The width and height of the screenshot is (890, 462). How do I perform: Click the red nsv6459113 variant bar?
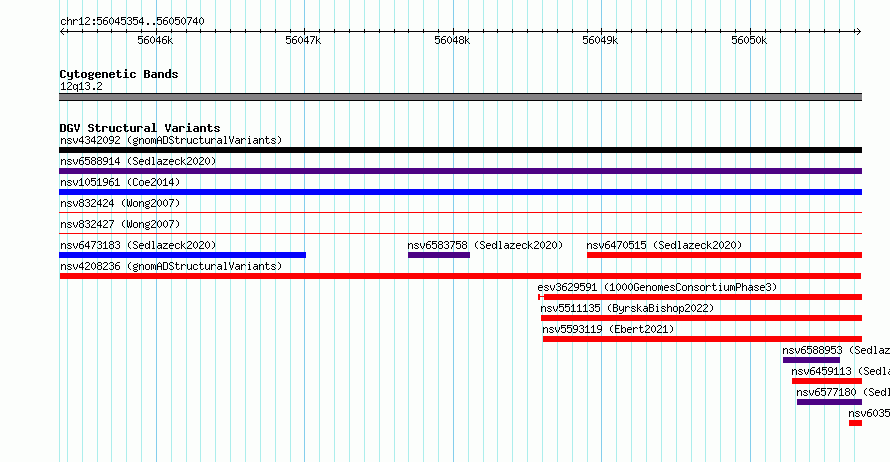pyautogui.click(x=827, y=381)
